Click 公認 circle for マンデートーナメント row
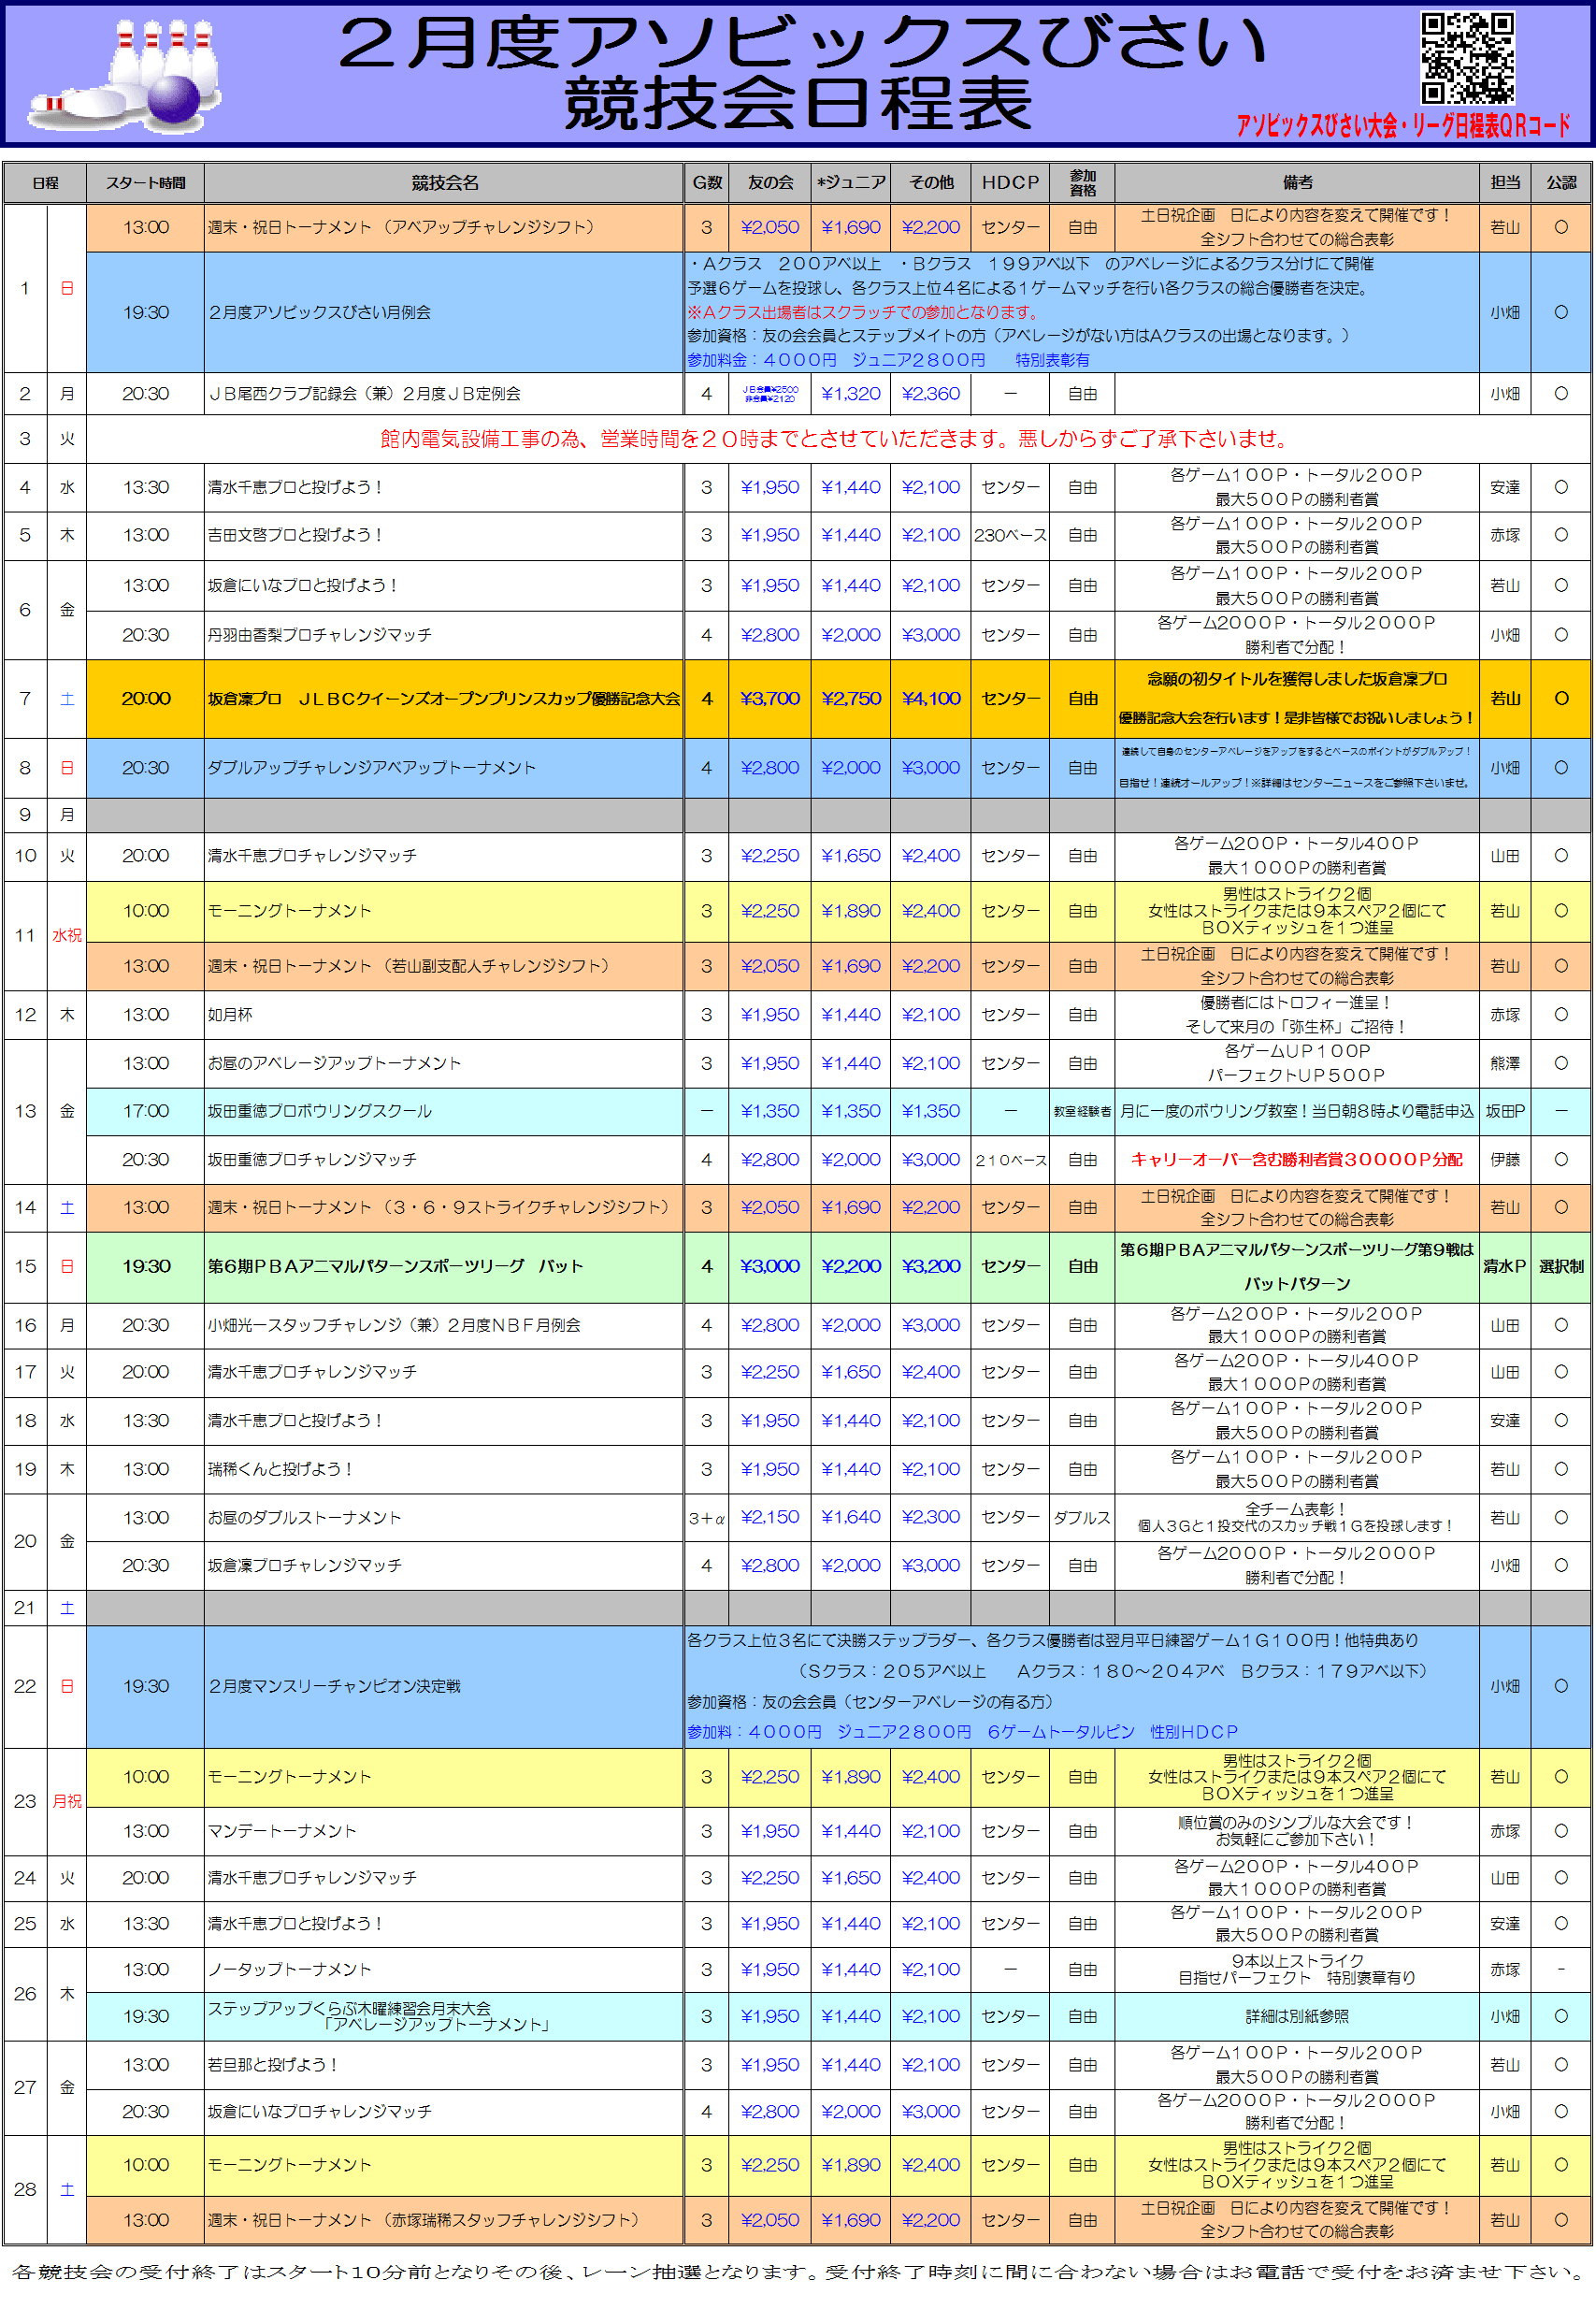1596x2309 pixels. pyautogui.click(x=1560, y=1831)
